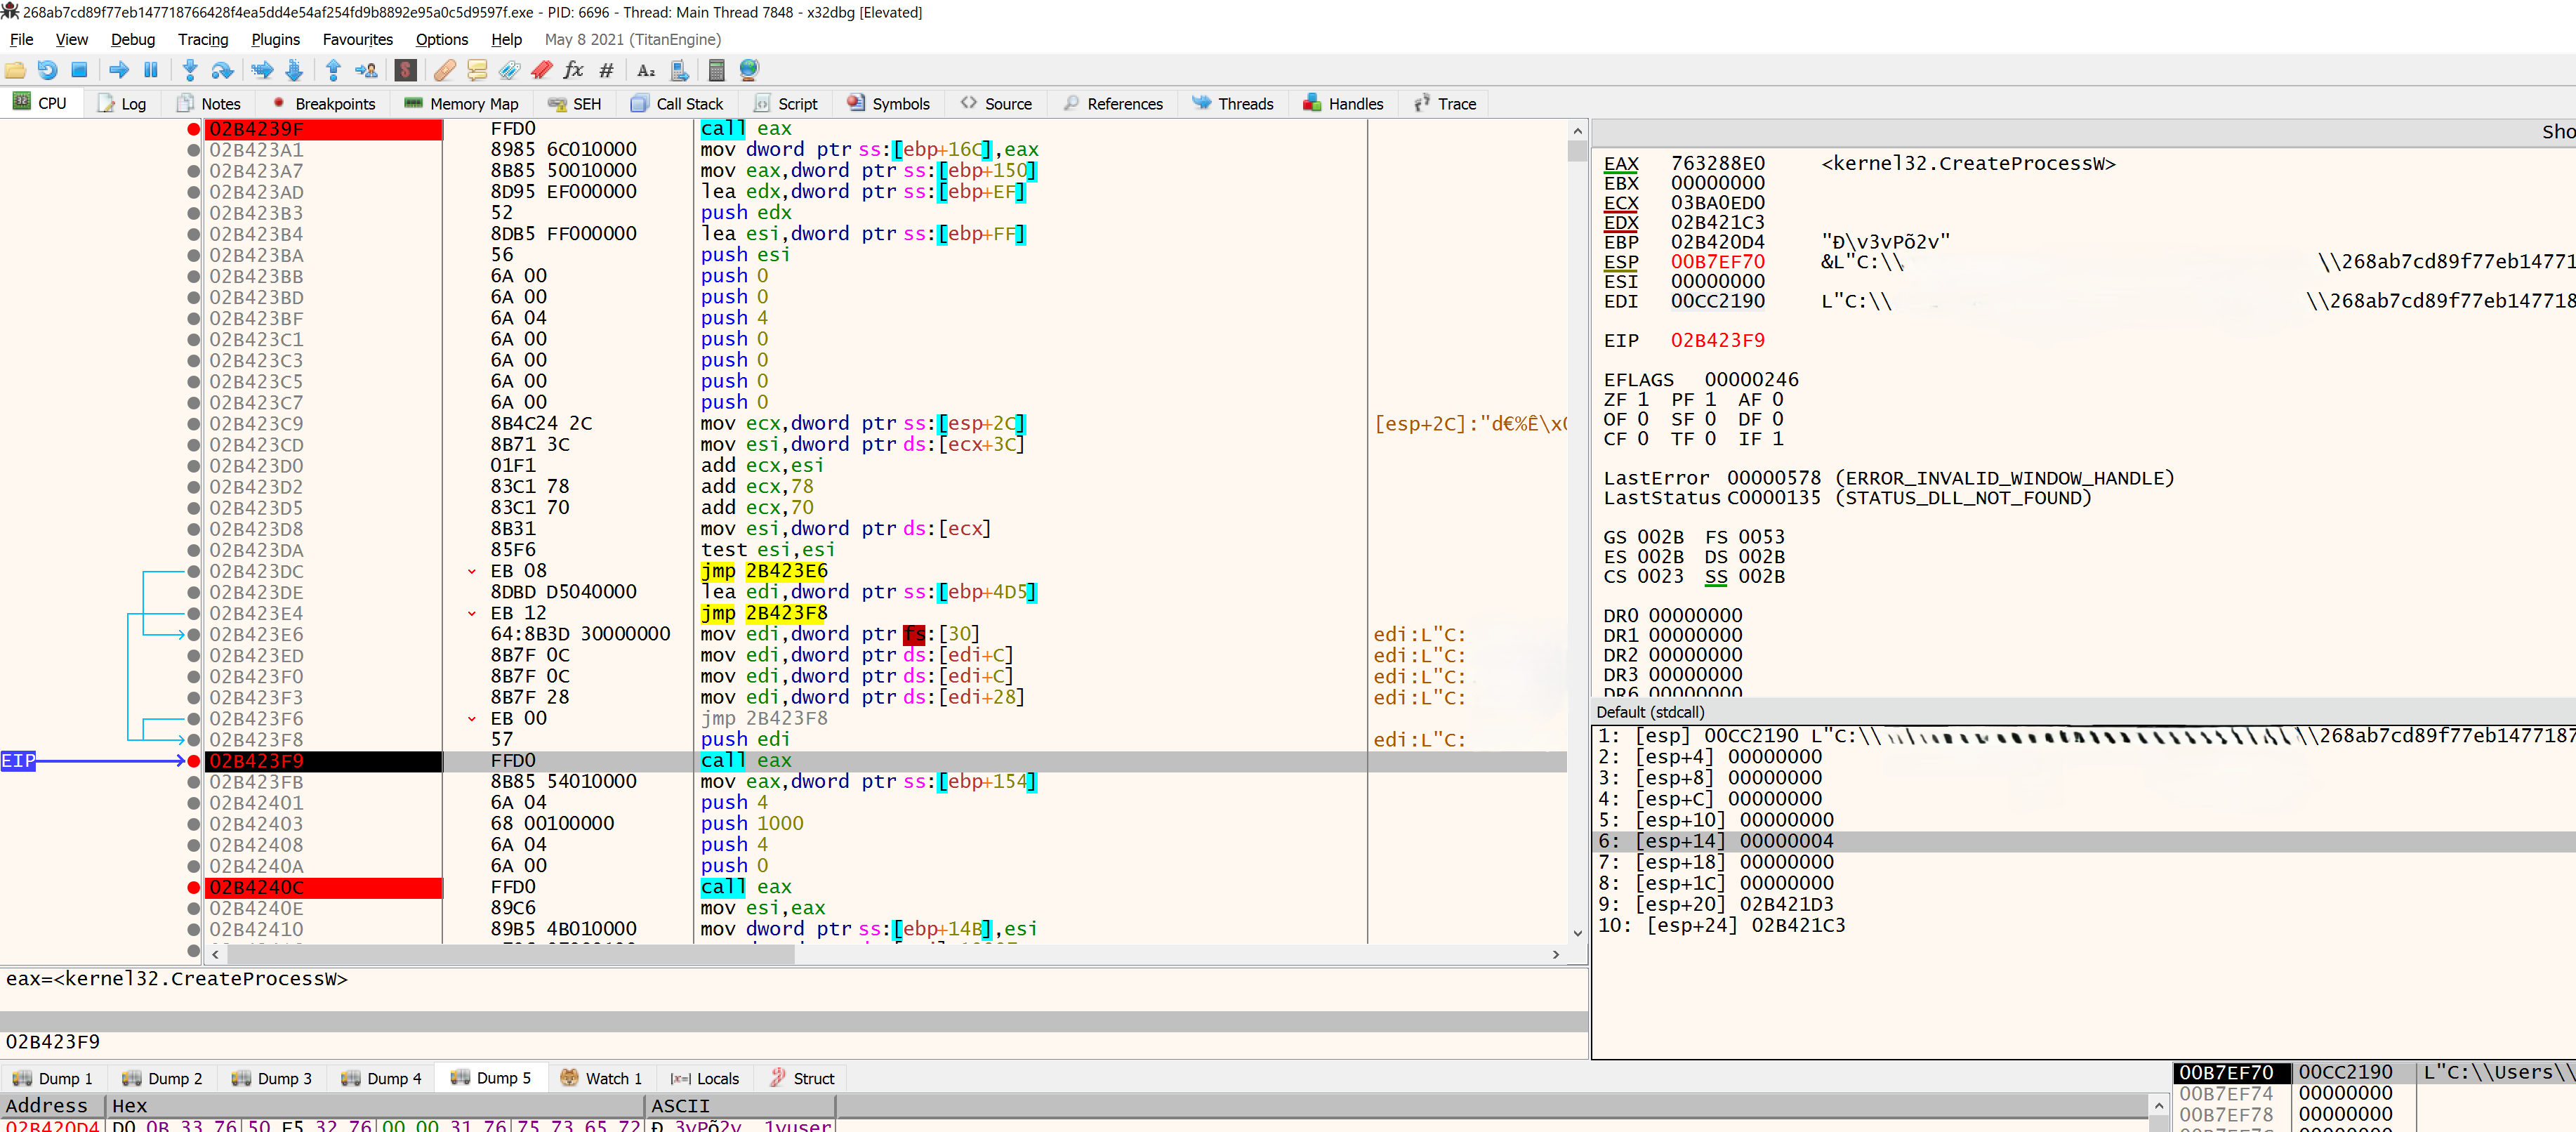Switch to the Breakpoints tab

(323, 104)
